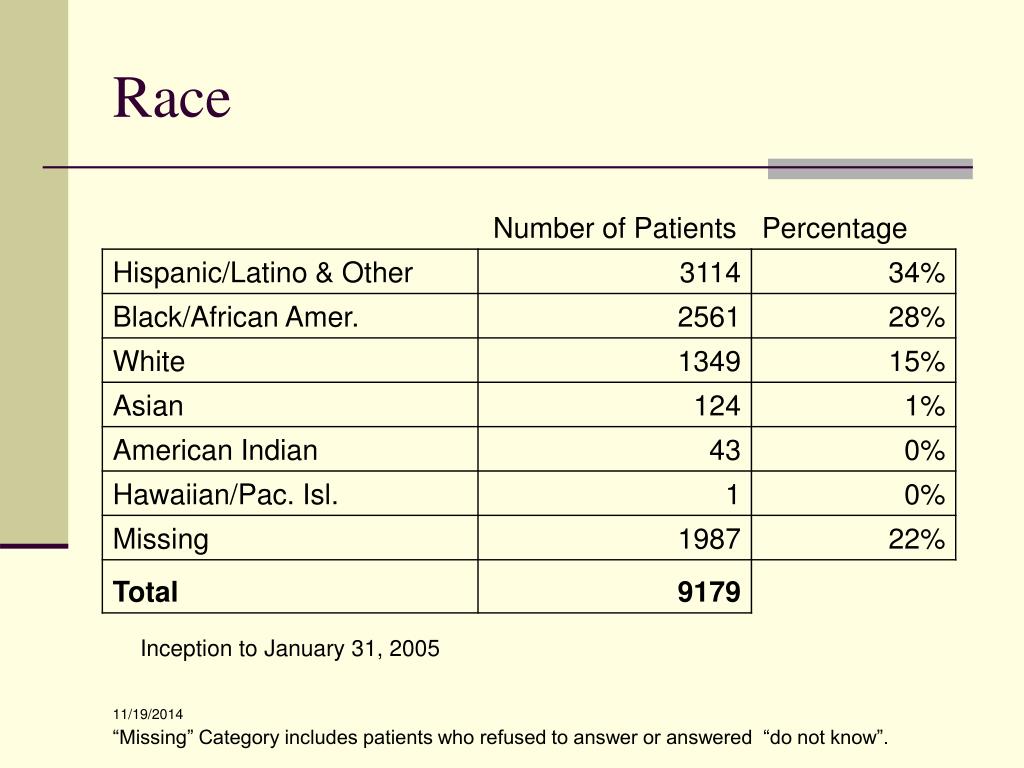Click the 11/19/2014 date footer
This screenshot has height=768, width=1024.
click(148, 714)
